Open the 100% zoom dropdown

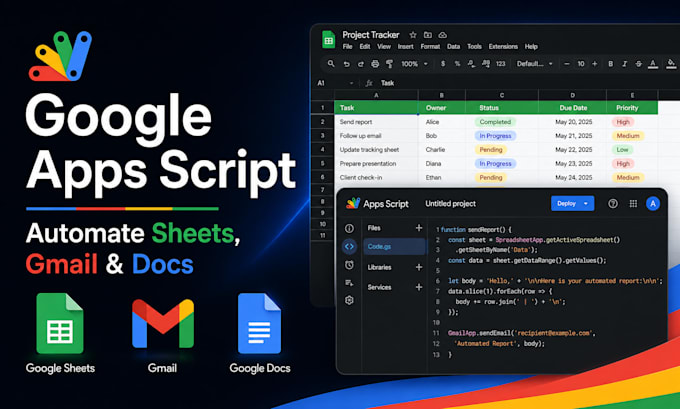pos(414,64)
